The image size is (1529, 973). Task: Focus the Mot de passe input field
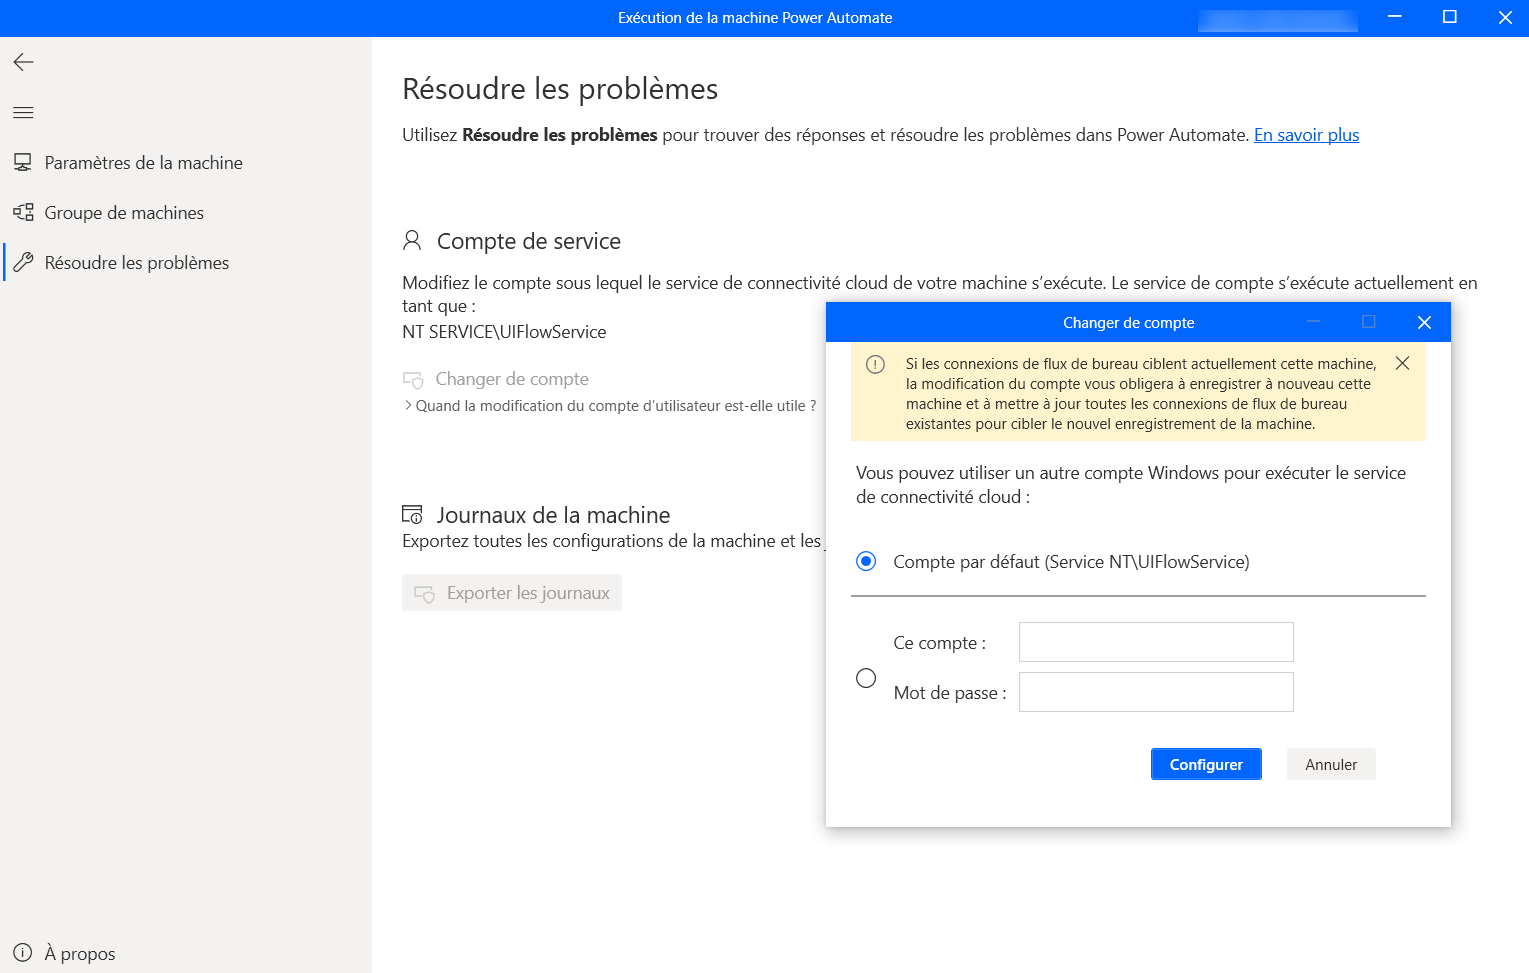pyautogui.click(x=1156, y=692)
